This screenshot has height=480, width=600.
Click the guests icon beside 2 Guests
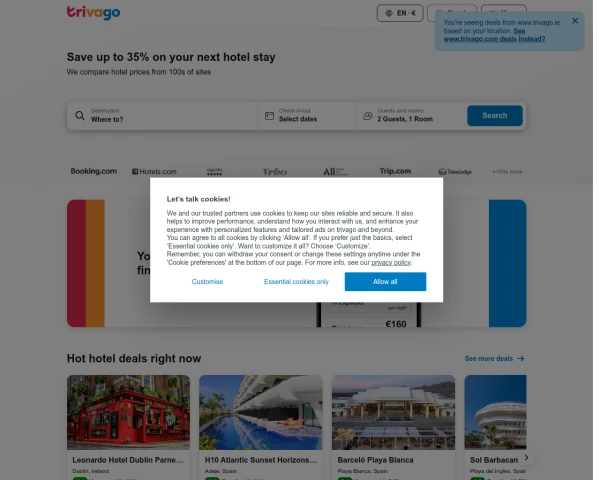point(368,116)
